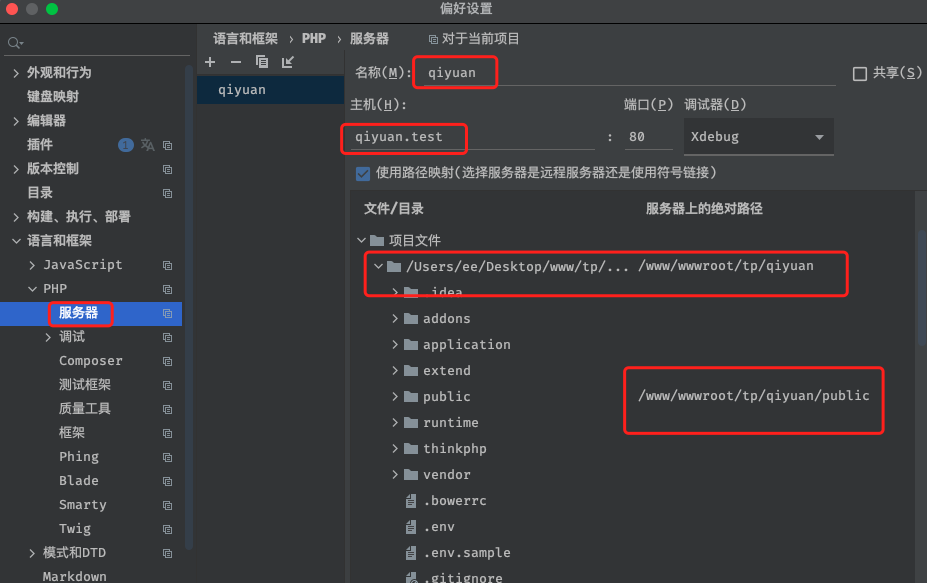The image size is (927, 583).
Task: Click the project-level icon beside 模式和DTD
Action: point(167,553)
